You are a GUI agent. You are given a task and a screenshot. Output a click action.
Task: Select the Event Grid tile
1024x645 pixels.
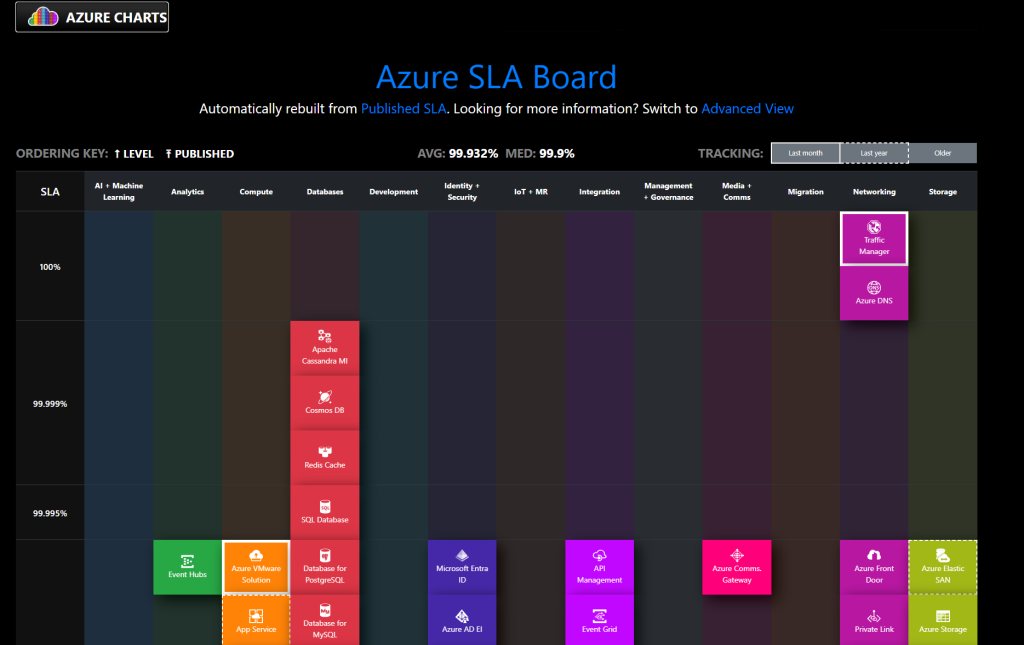coord(600,620)
